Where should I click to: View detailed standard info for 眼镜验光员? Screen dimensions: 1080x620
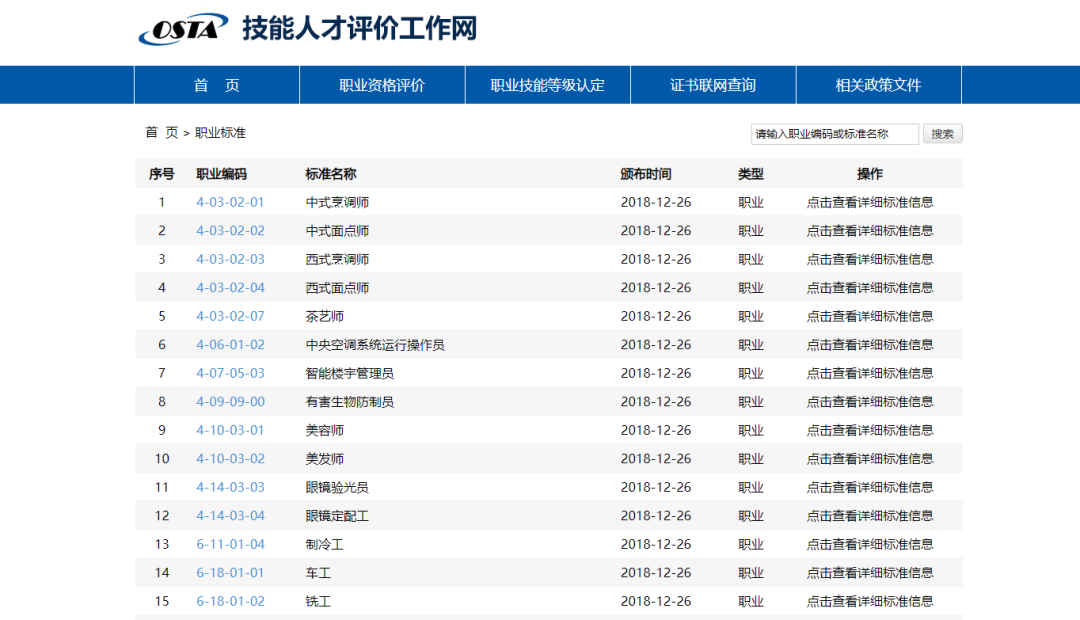[869, 487]
